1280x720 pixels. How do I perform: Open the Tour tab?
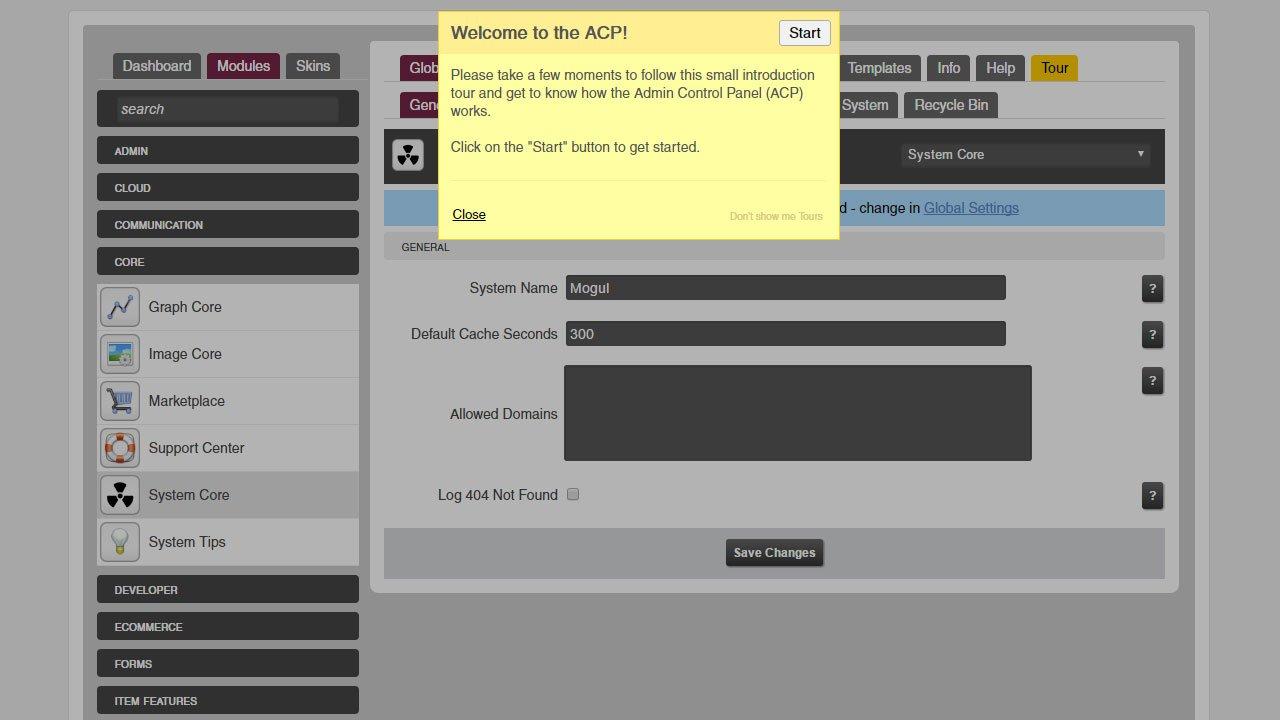(1055, 68)
